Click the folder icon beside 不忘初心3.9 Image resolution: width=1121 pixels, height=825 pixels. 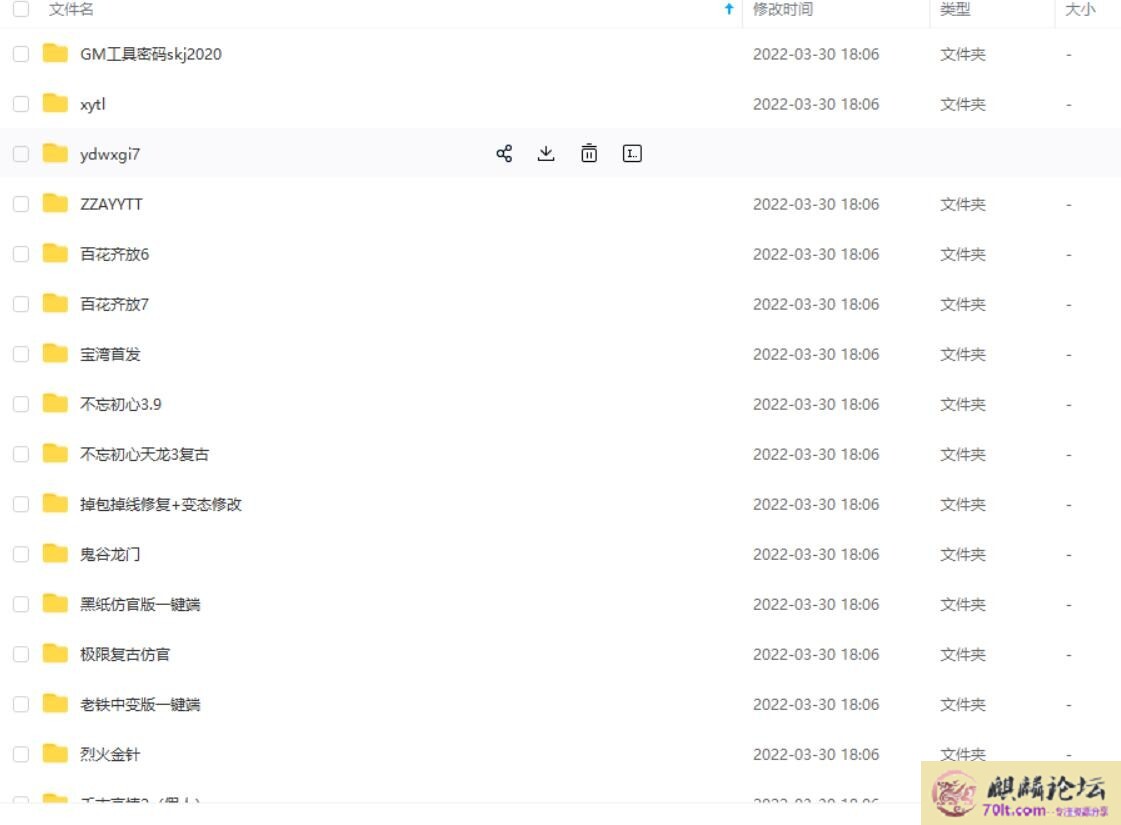pos(55,404)
